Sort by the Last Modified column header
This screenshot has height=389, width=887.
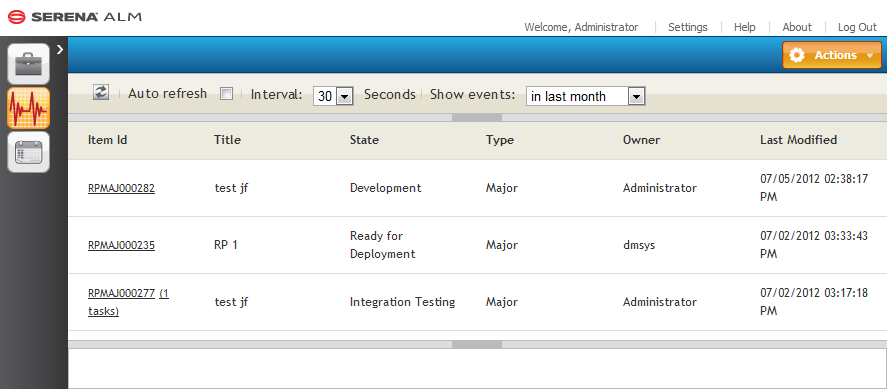pyautogui.click(x=798, y=140)
